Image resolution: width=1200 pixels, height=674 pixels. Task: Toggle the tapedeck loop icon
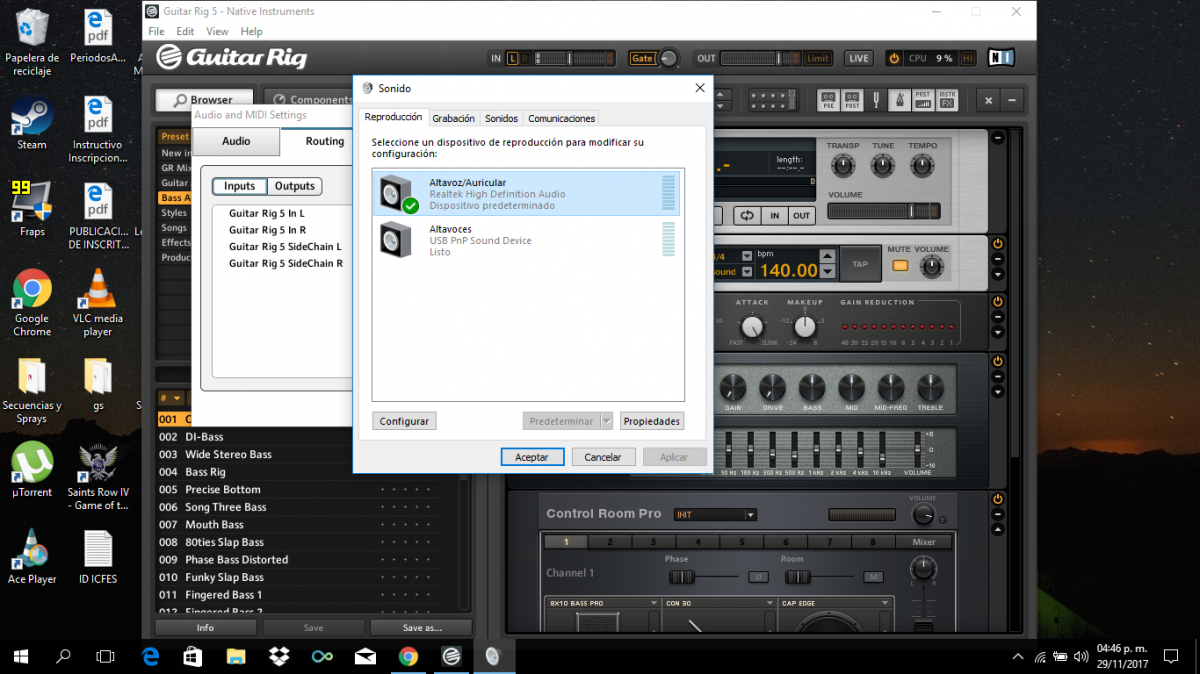tap(746, 215)
